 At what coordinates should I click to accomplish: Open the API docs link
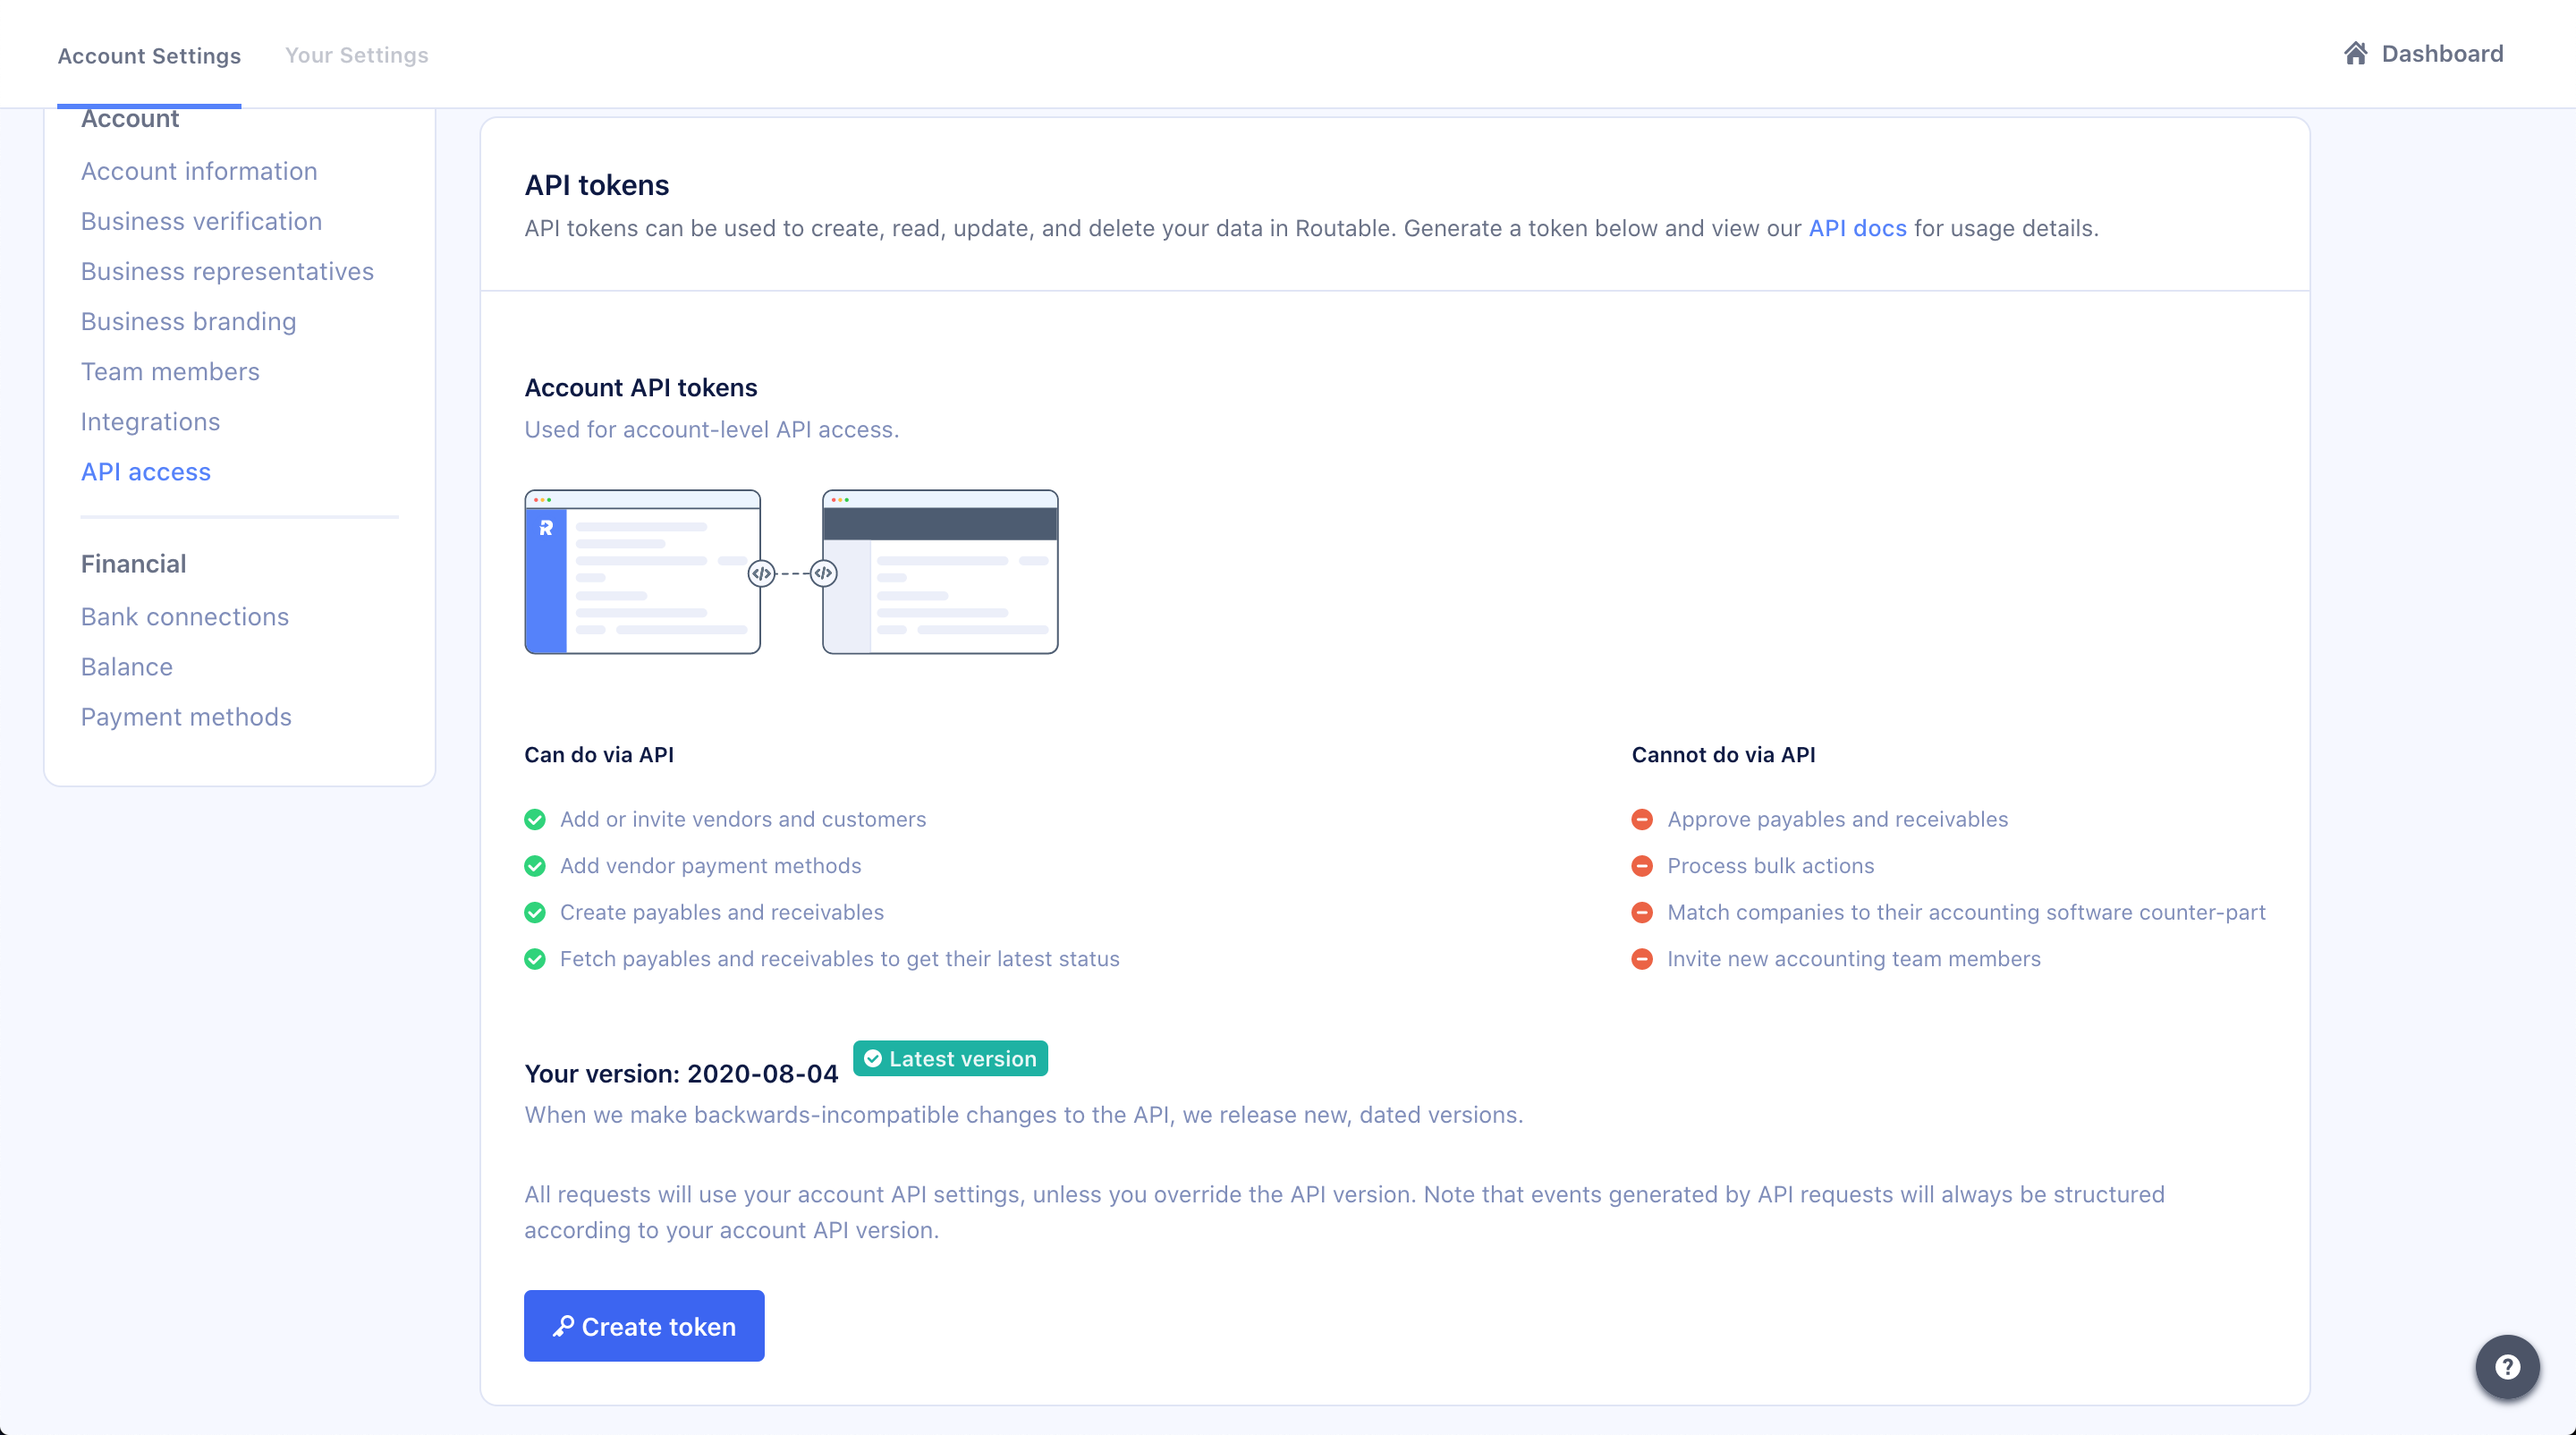1857,228
